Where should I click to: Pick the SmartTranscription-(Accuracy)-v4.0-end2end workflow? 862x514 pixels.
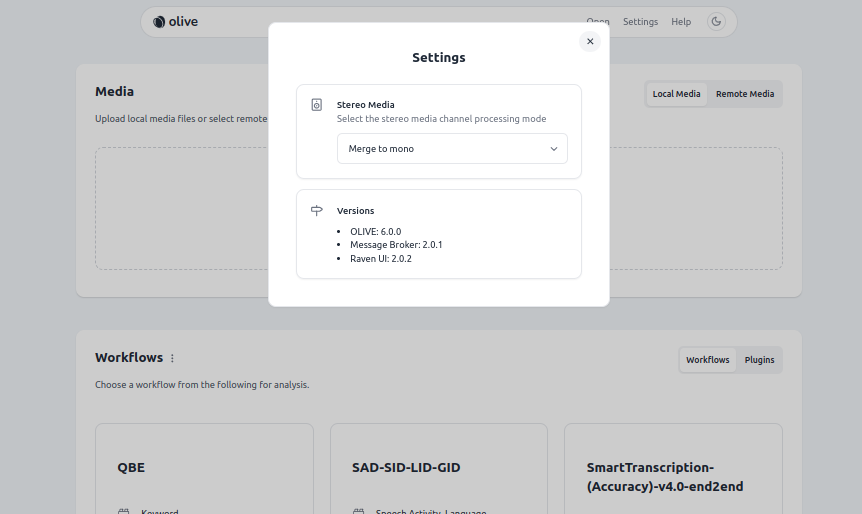(x=673, y=477)
